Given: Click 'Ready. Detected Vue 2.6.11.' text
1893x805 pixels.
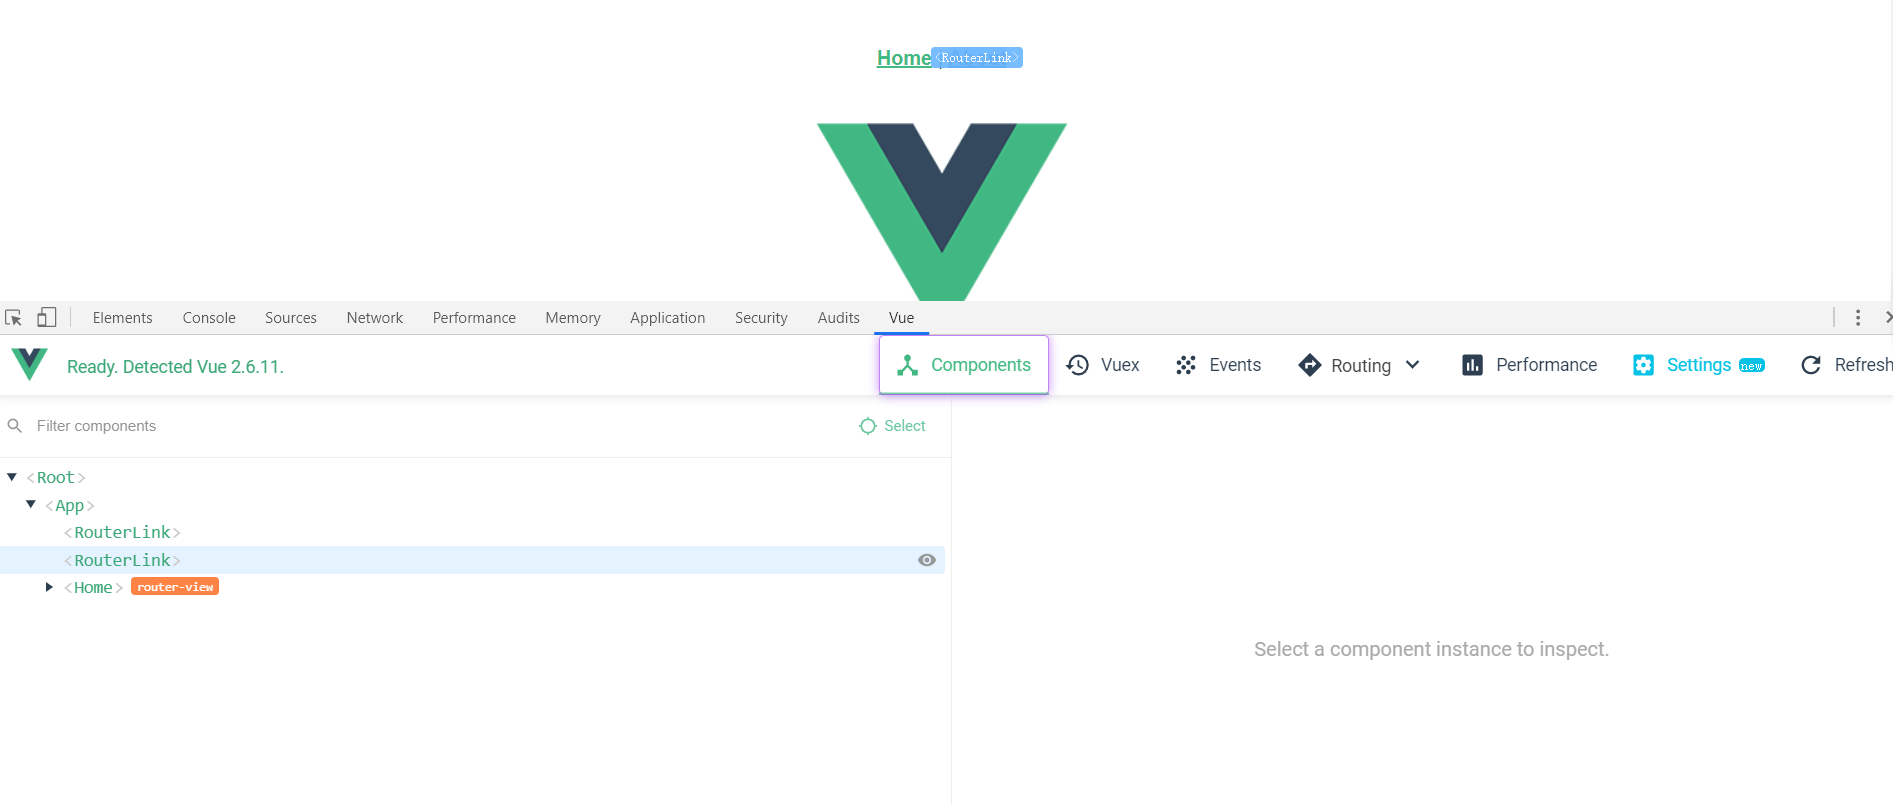Looking at the screenshot, I should point(175,367).
